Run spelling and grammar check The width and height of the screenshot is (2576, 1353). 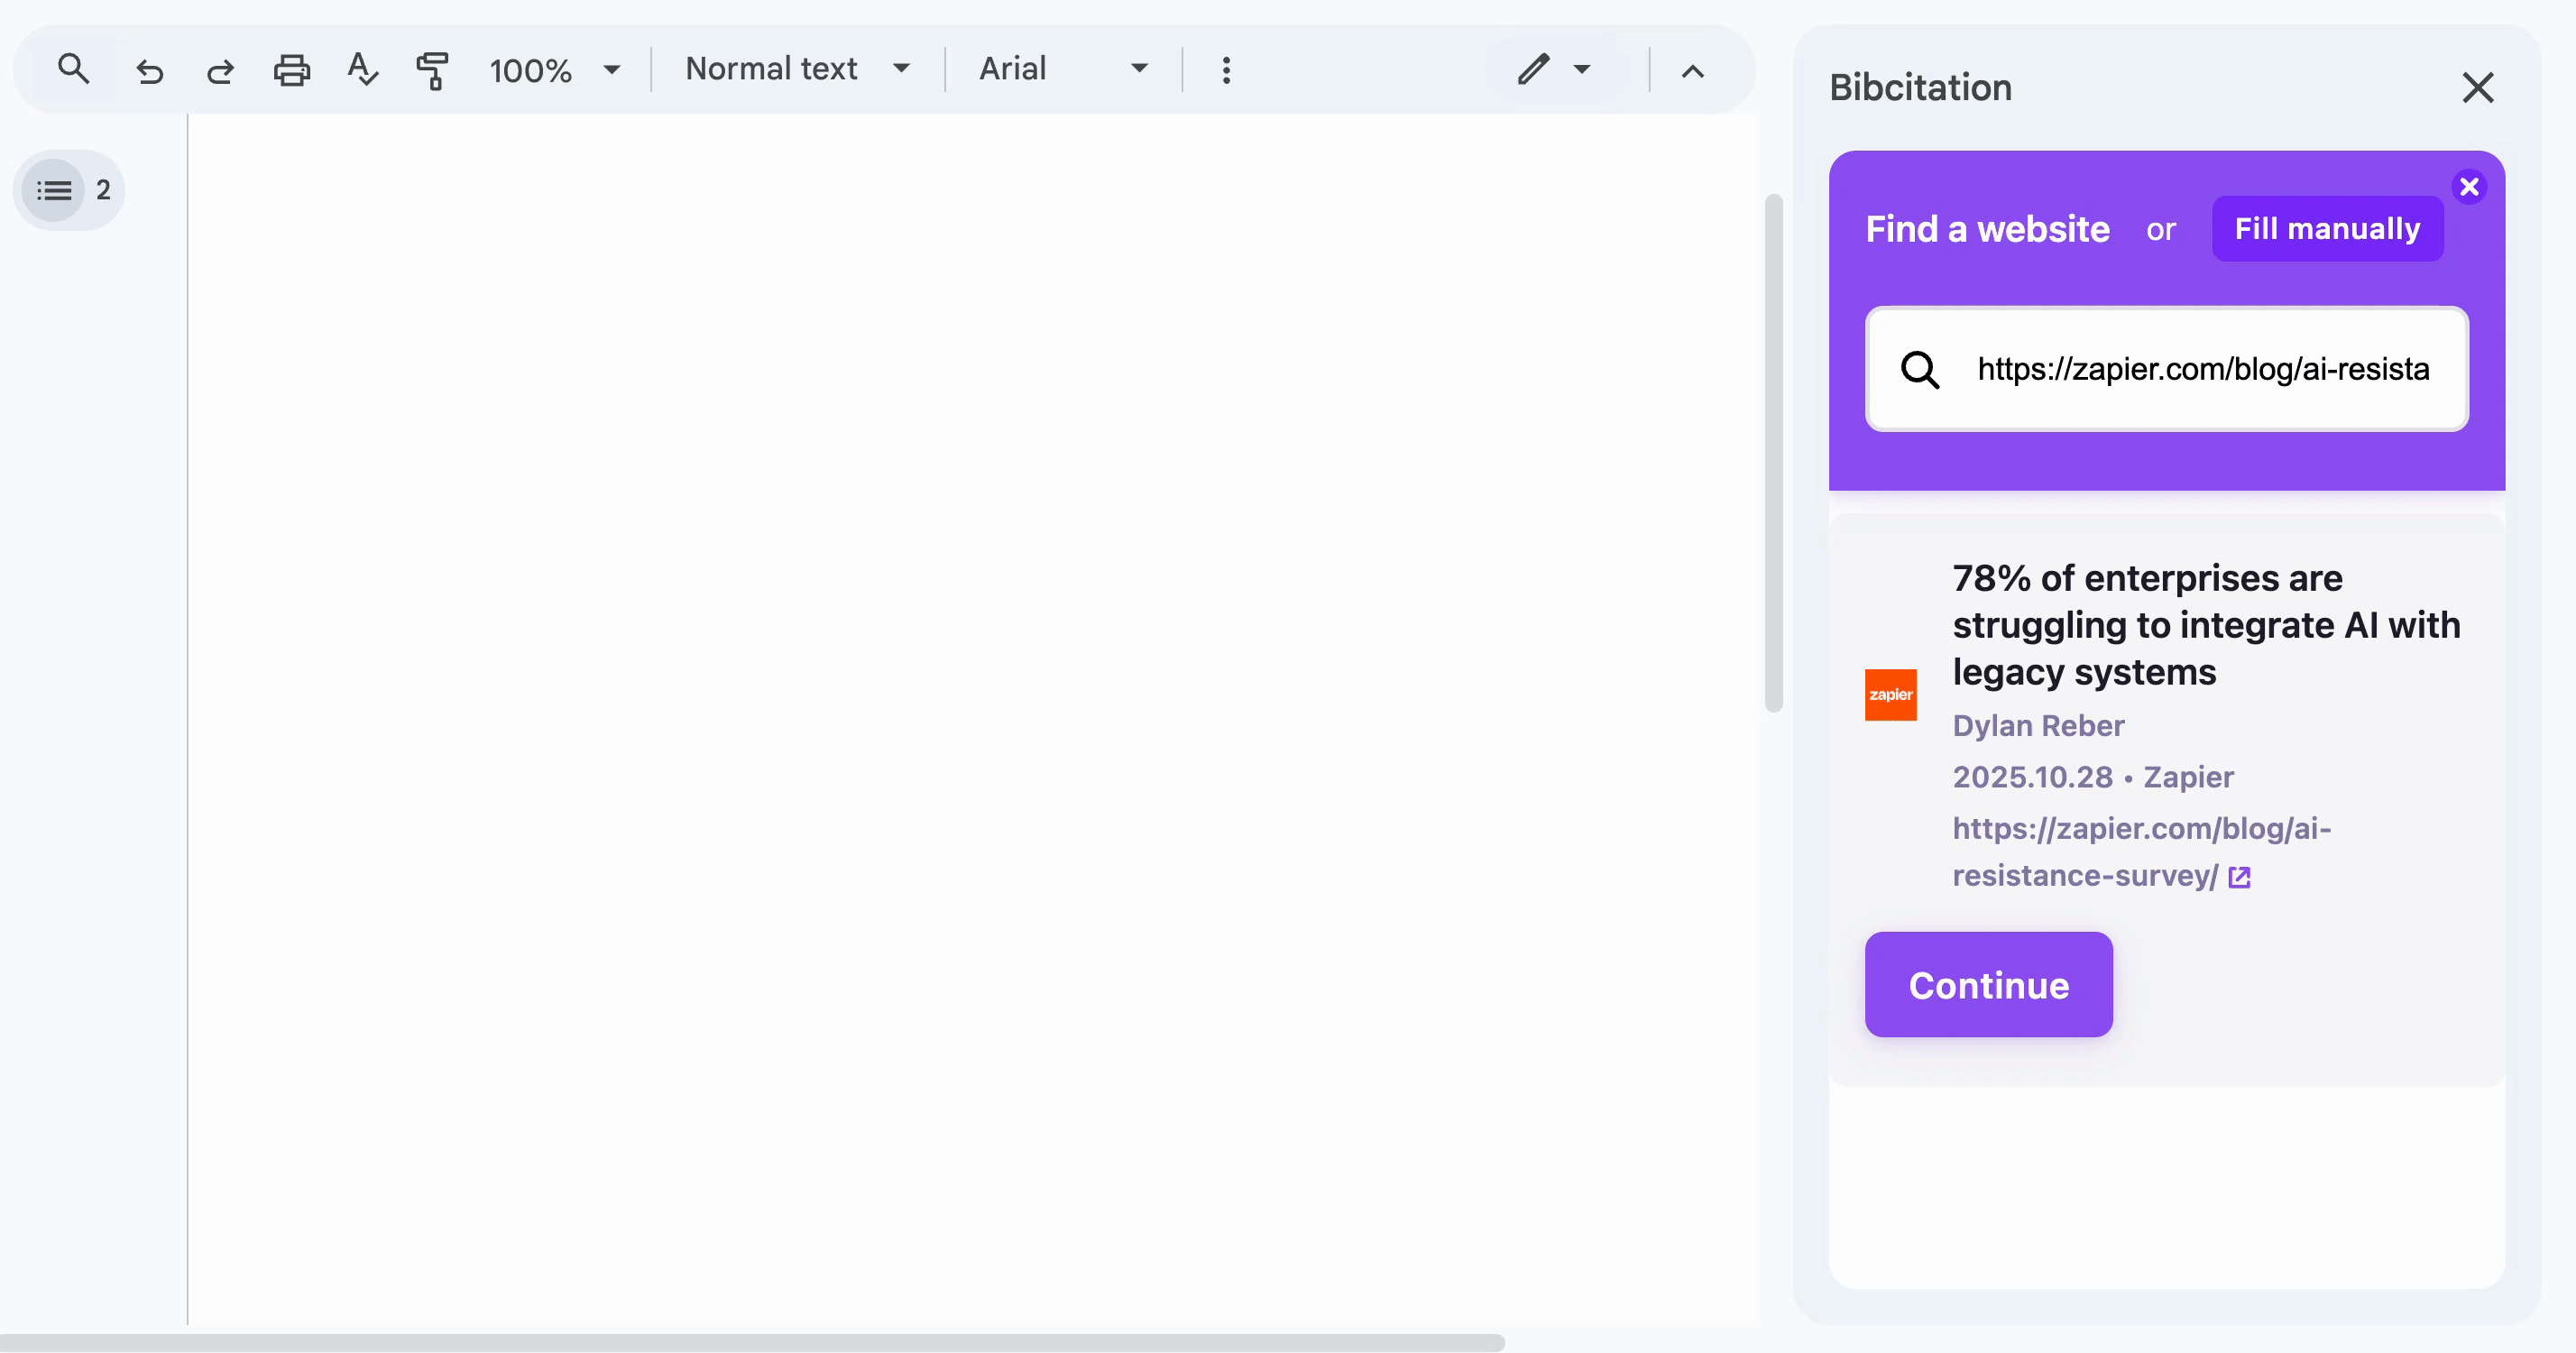pyautogui.click(x=362, y=70)
